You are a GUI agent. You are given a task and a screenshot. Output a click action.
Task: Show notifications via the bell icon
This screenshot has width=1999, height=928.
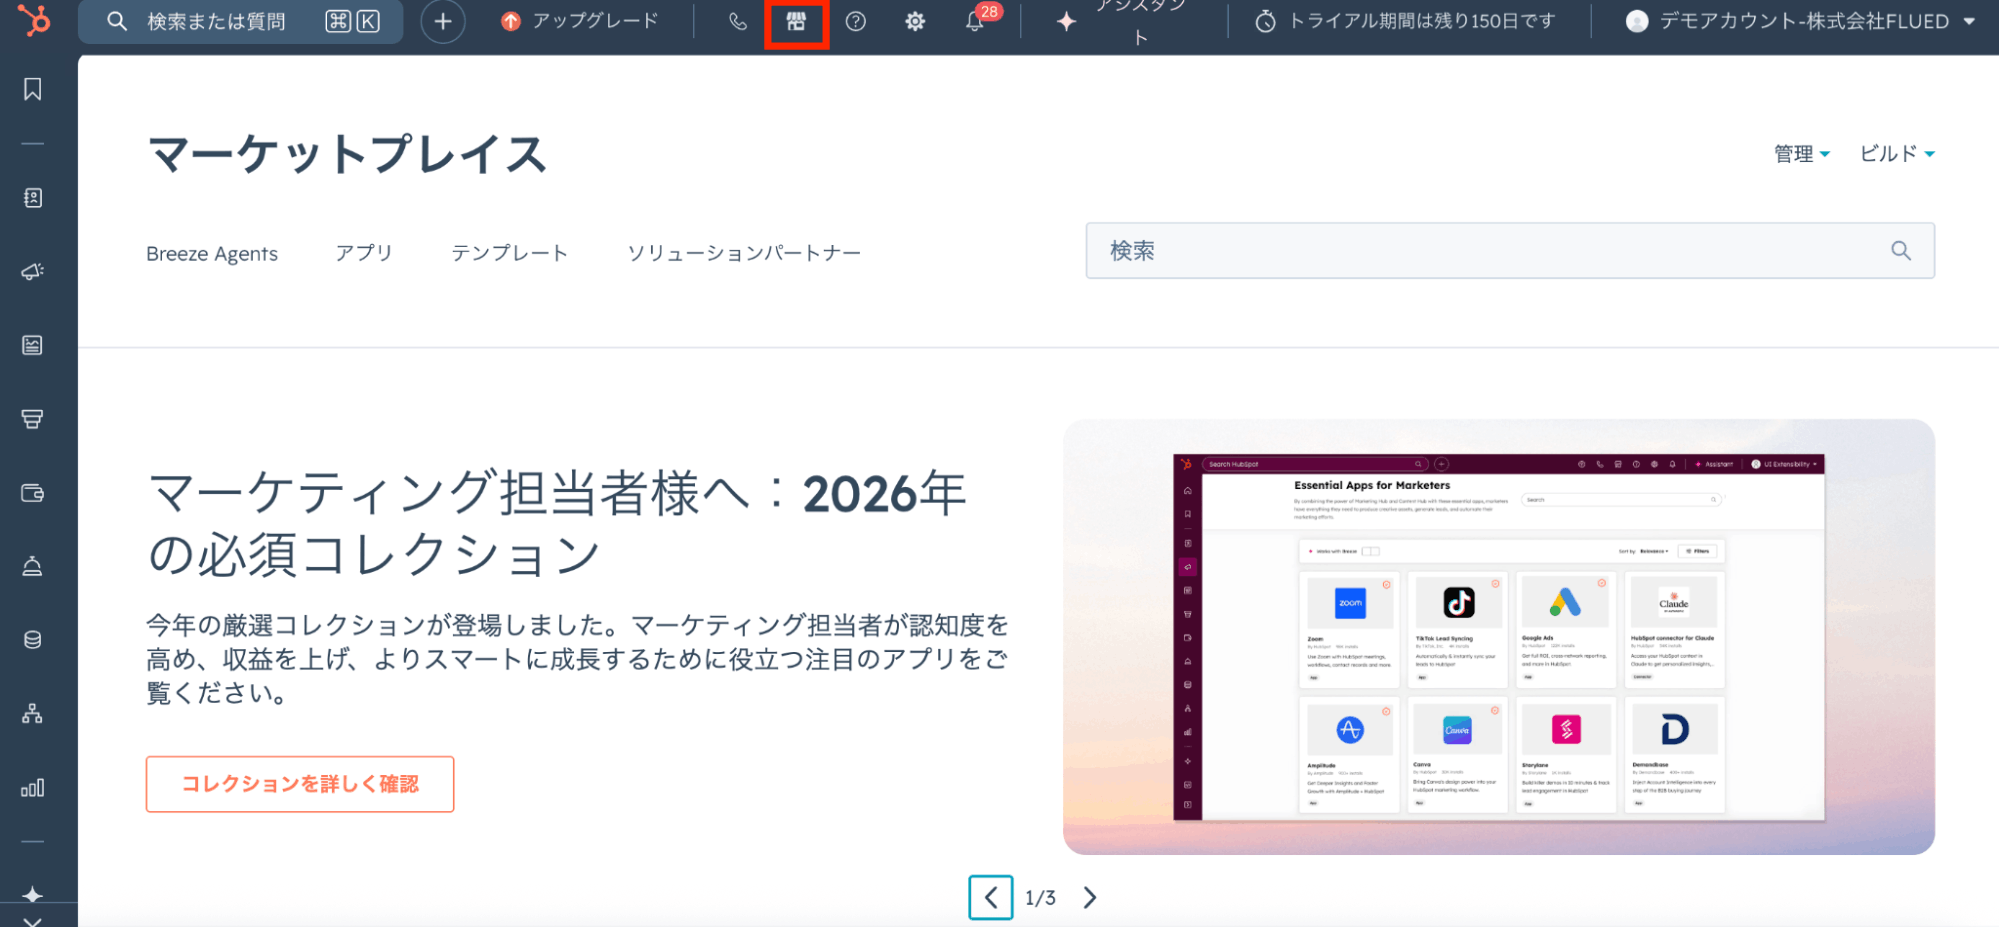coord(975,21)
